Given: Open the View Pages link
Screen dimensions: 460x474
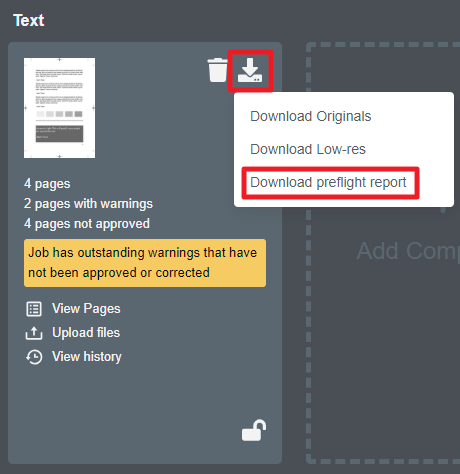Looking at the screenshot, I should [86, 309].
